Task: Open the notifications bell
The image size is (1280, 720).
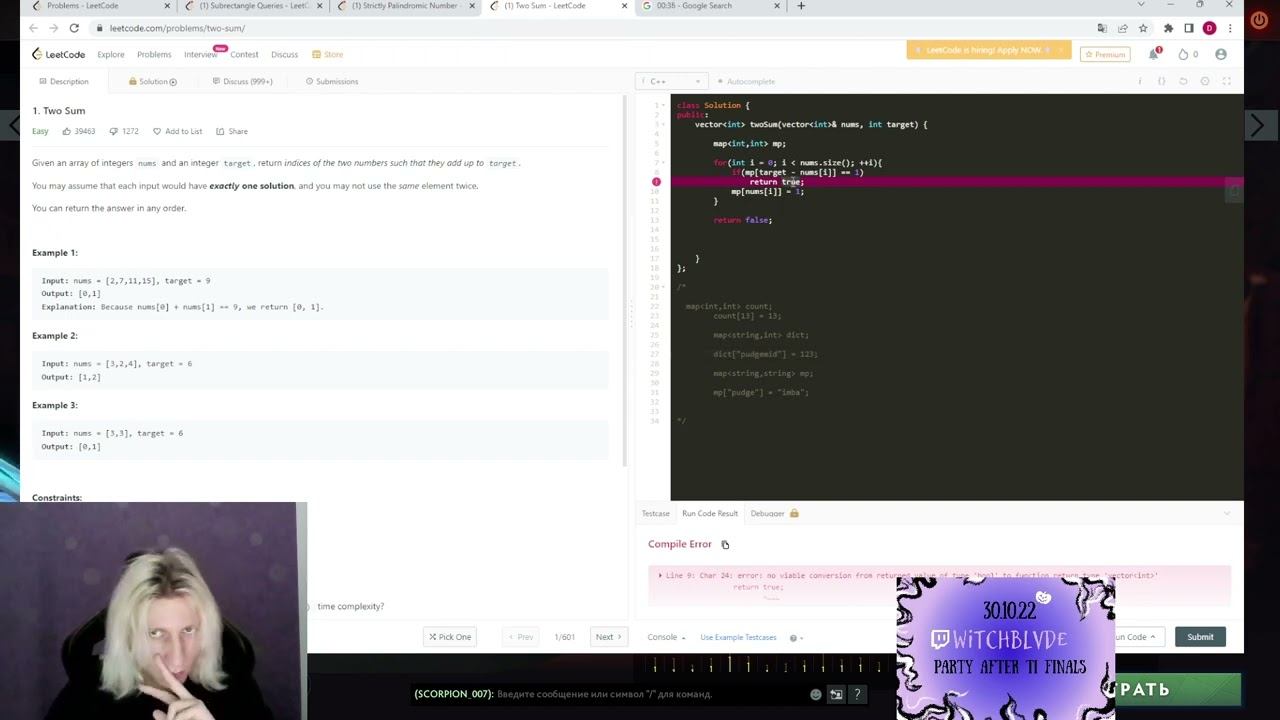Action: (x=1153, y=54)
